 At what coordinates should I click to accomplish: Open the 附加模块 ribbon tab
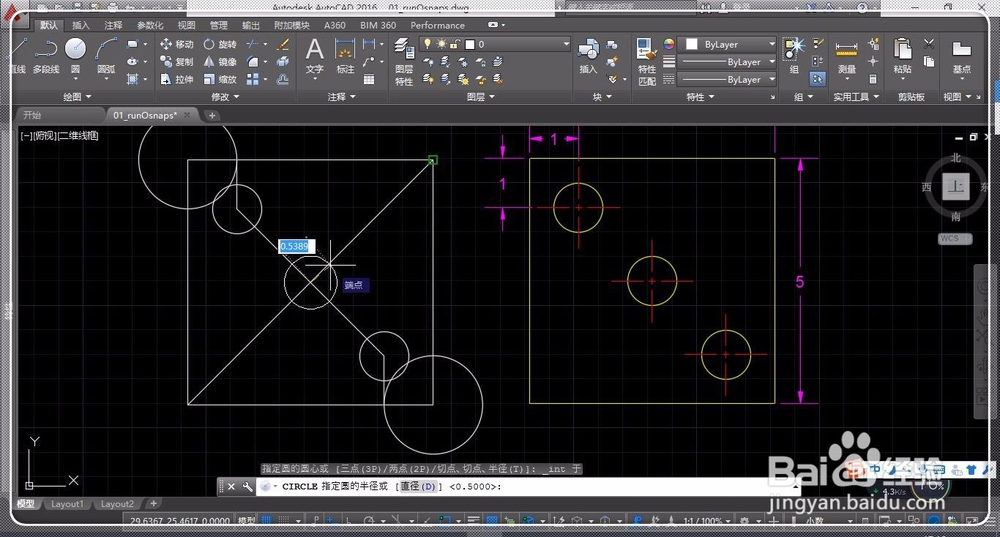coord(291,26)
